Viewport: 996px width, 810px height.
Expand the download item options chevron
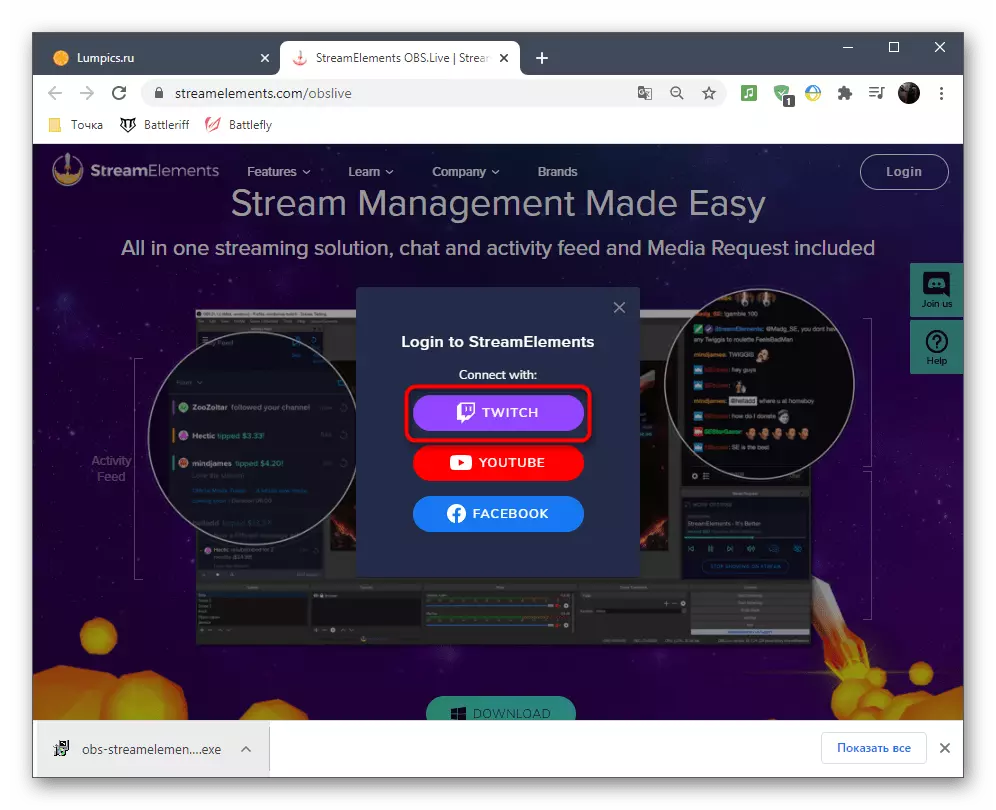[x=246, y=749]
